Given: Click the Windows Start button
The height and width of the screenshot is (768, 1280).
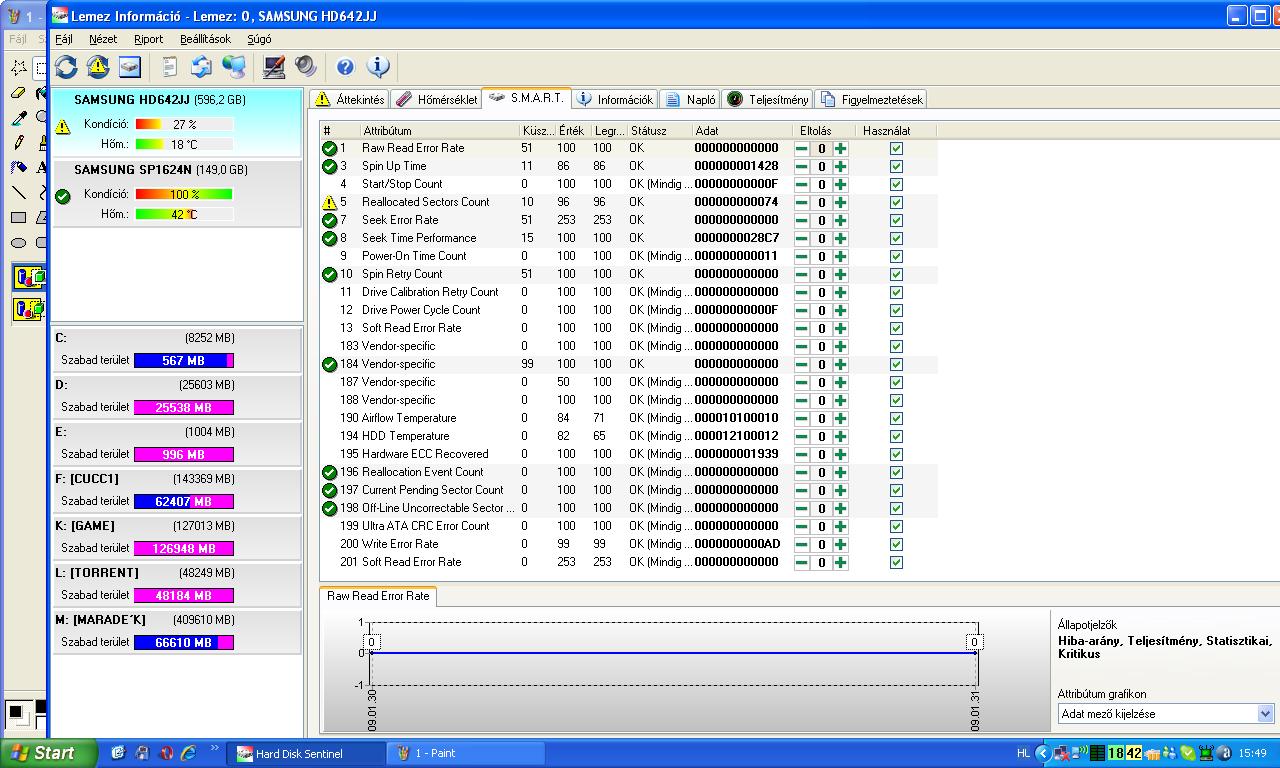Looking at the screenshot, I should [49, 753].
